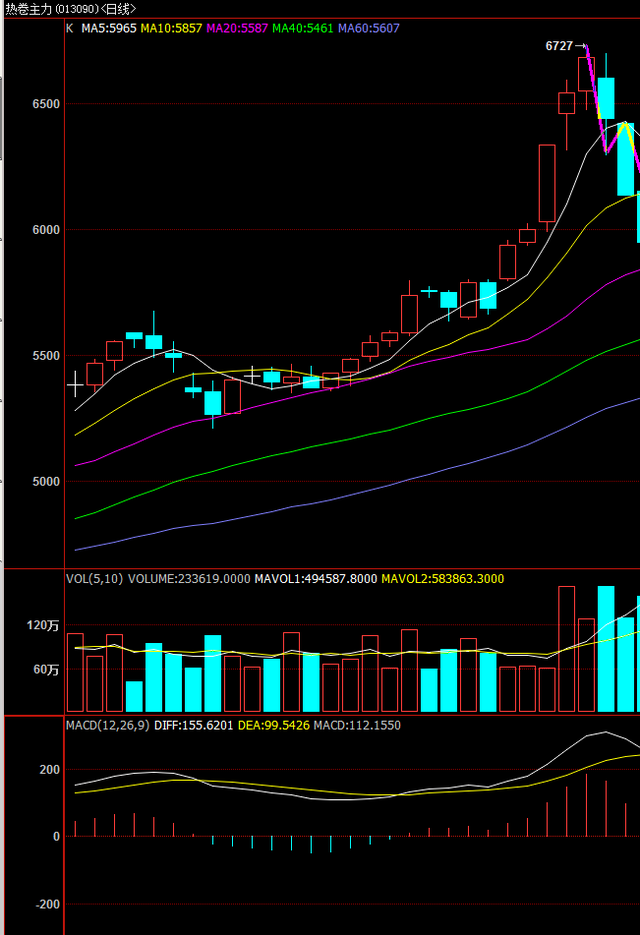Select the magenta MA20:5587 label

tap(237, 29)
